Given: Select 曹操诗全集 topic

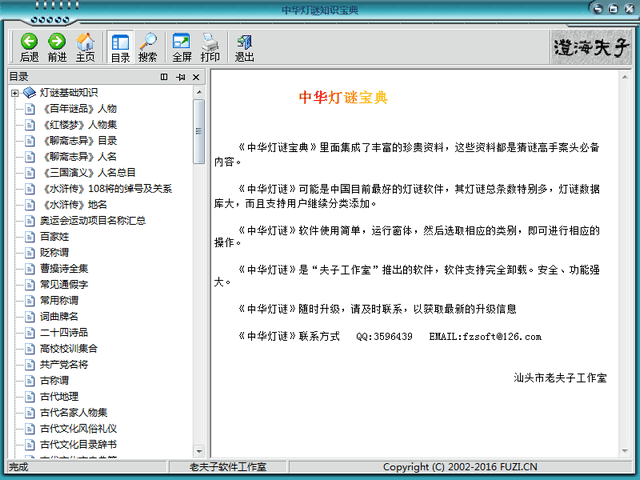Looking at the screenshot, I should click(x=64, y=269).
